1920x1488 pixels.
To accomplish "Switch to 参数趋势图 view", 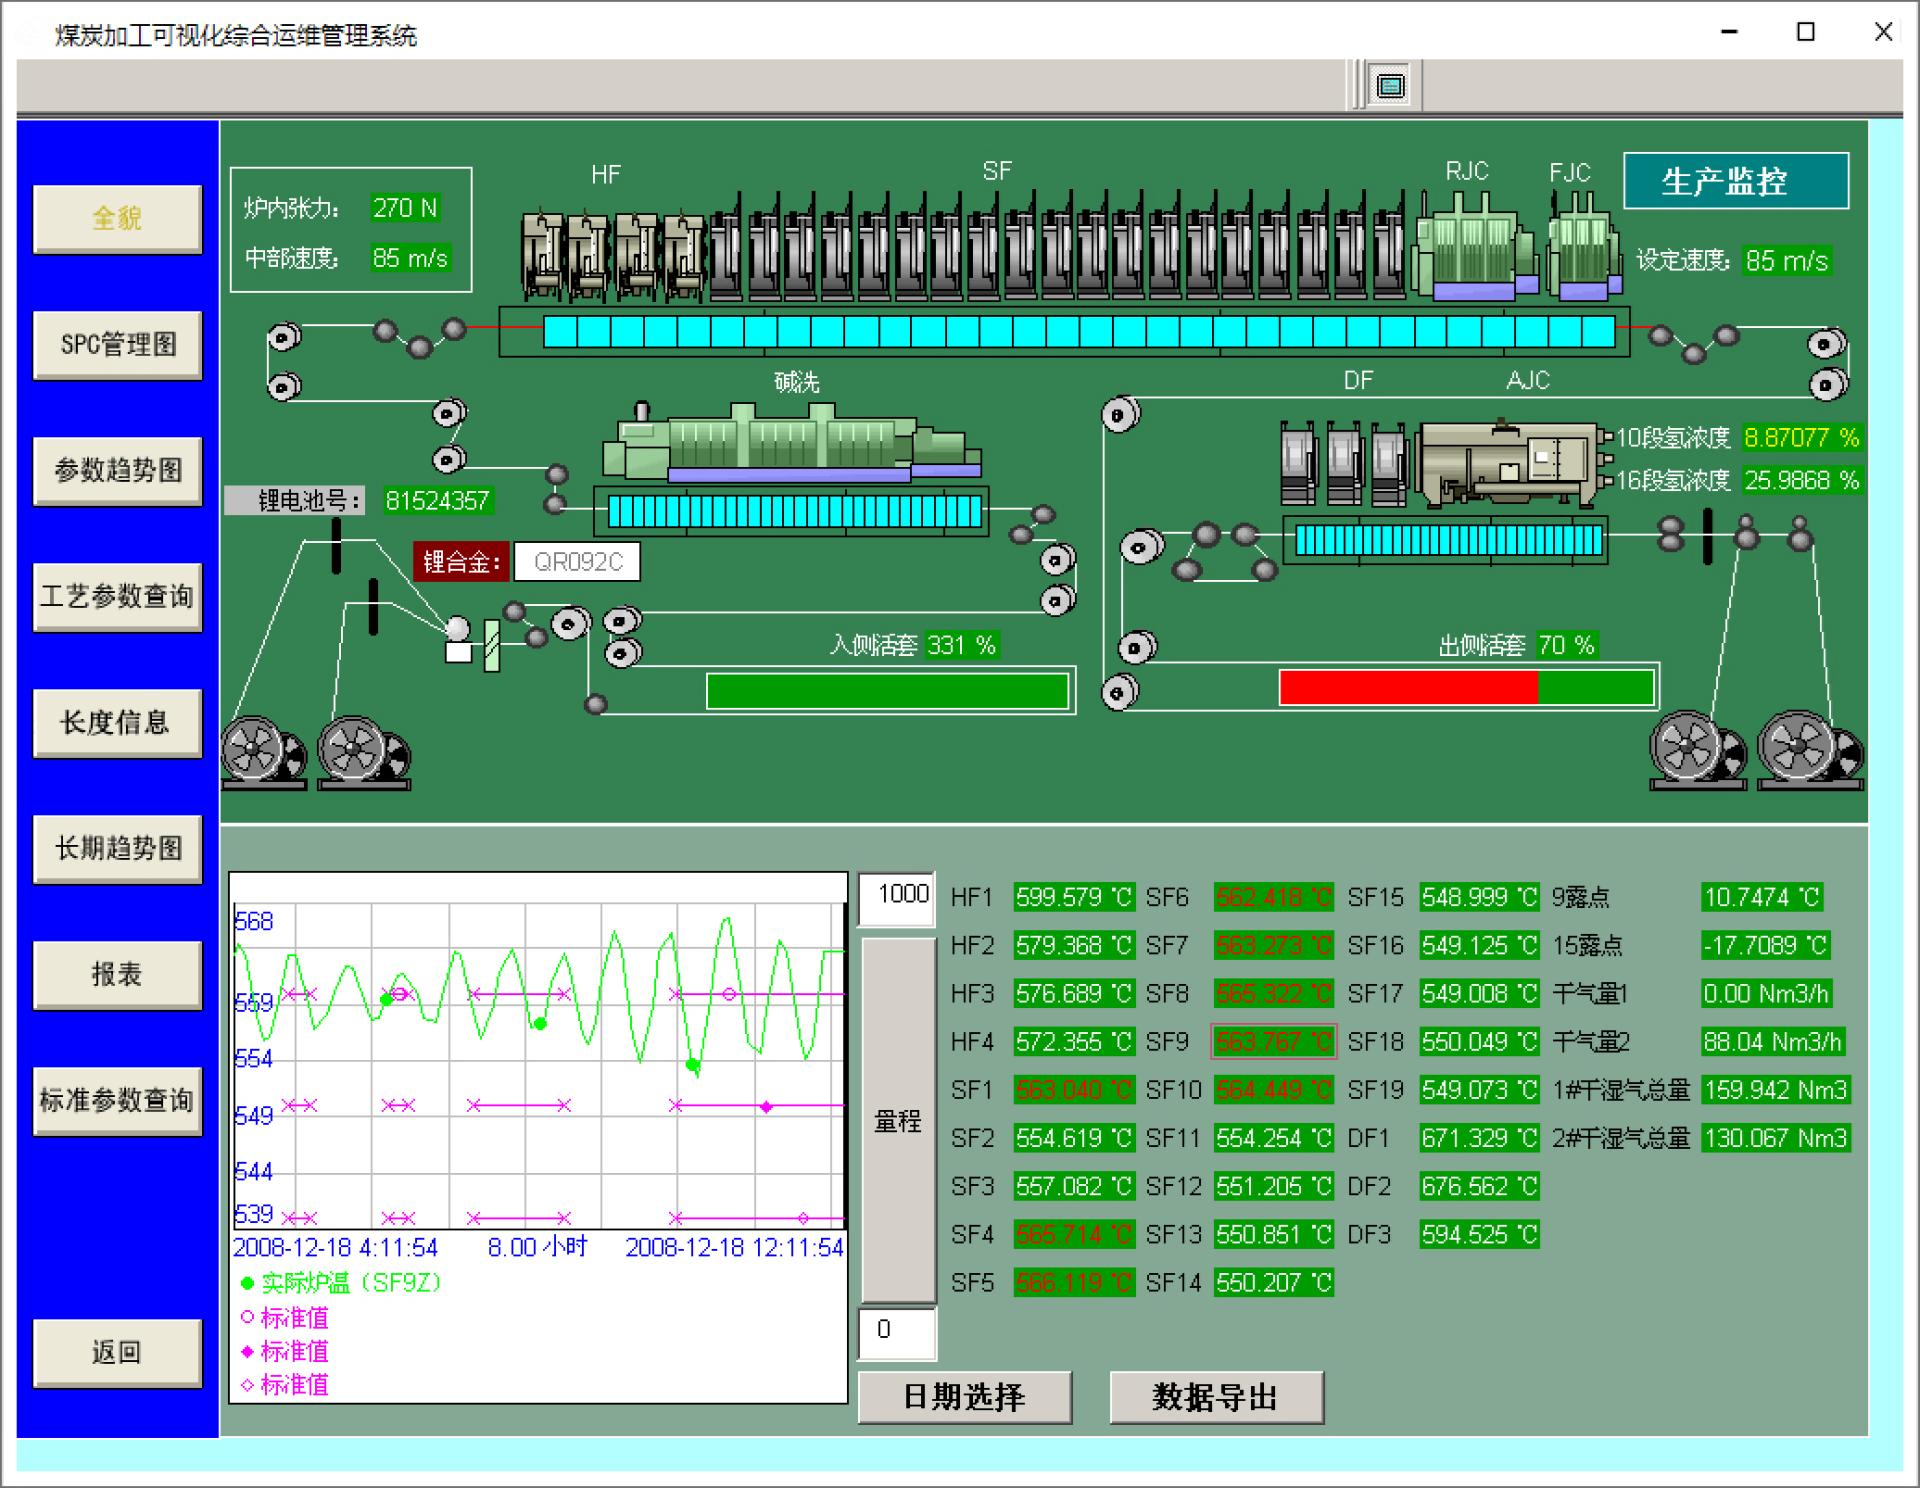I will [117, 470].
